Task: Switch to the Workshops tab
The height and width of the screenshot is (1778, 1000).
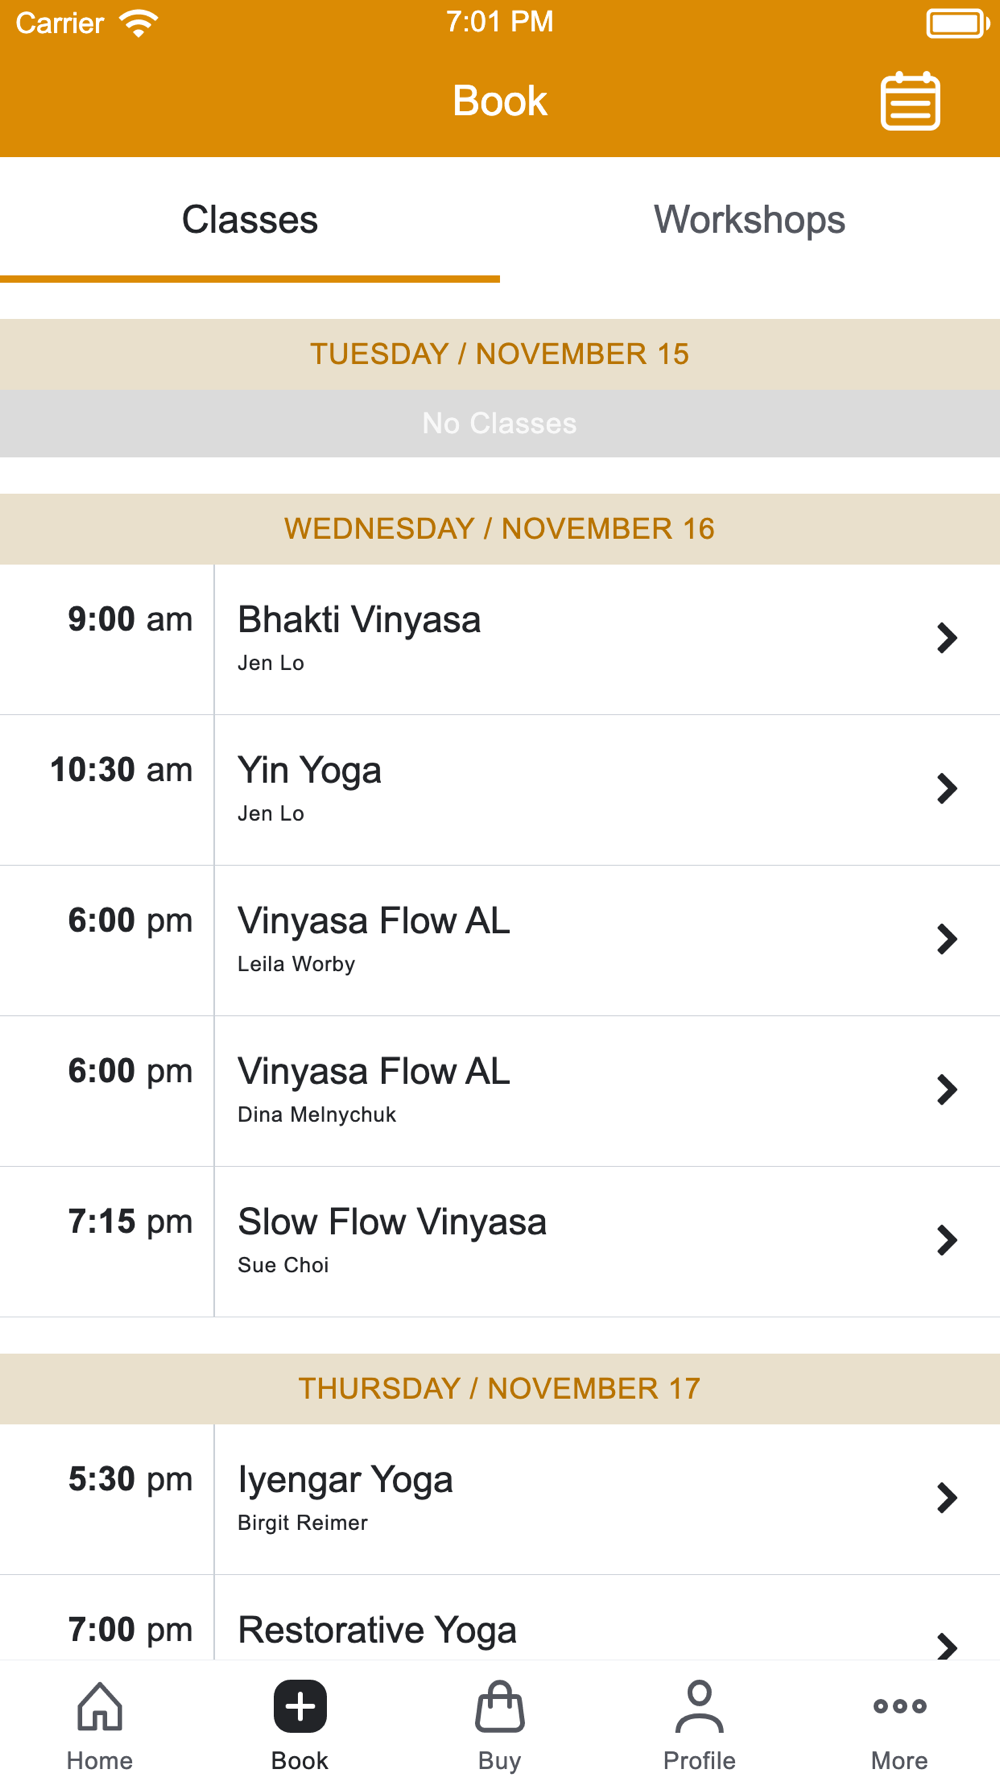Action: [x=749, y=220]
